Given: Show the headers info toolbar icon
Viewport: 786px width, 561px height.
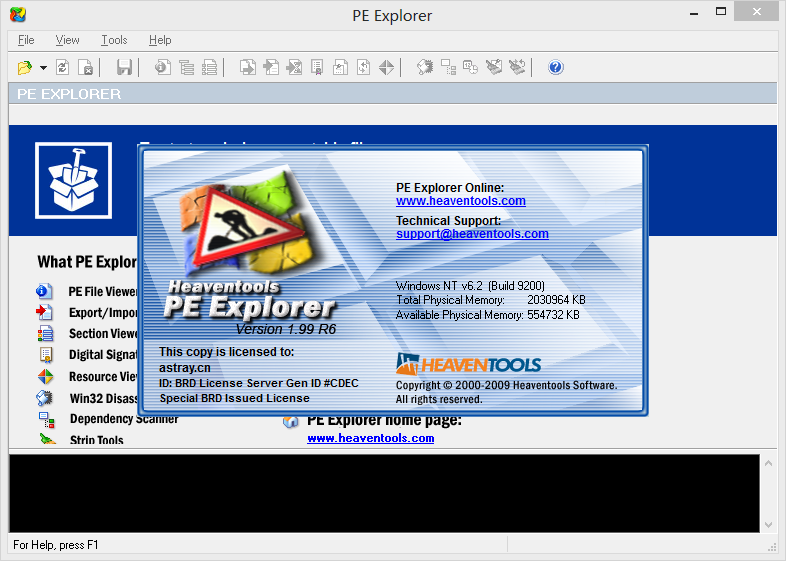Looking at the screenshot, I should pos(163,67).
